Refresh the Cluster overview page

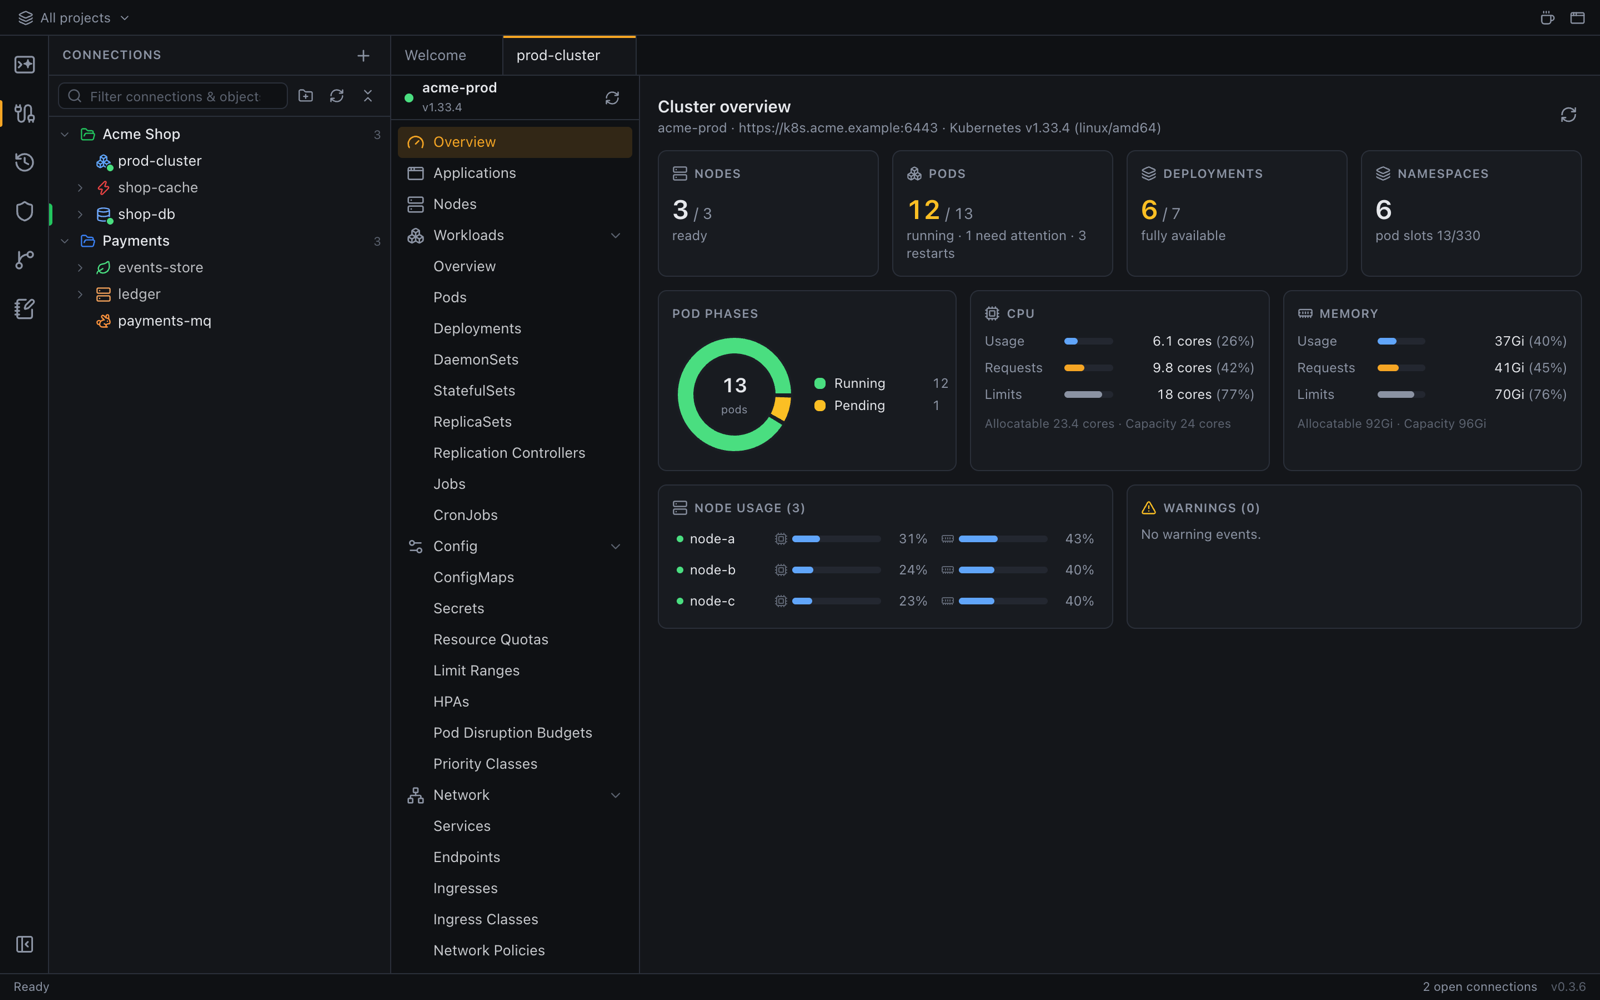pos(1568,115)
